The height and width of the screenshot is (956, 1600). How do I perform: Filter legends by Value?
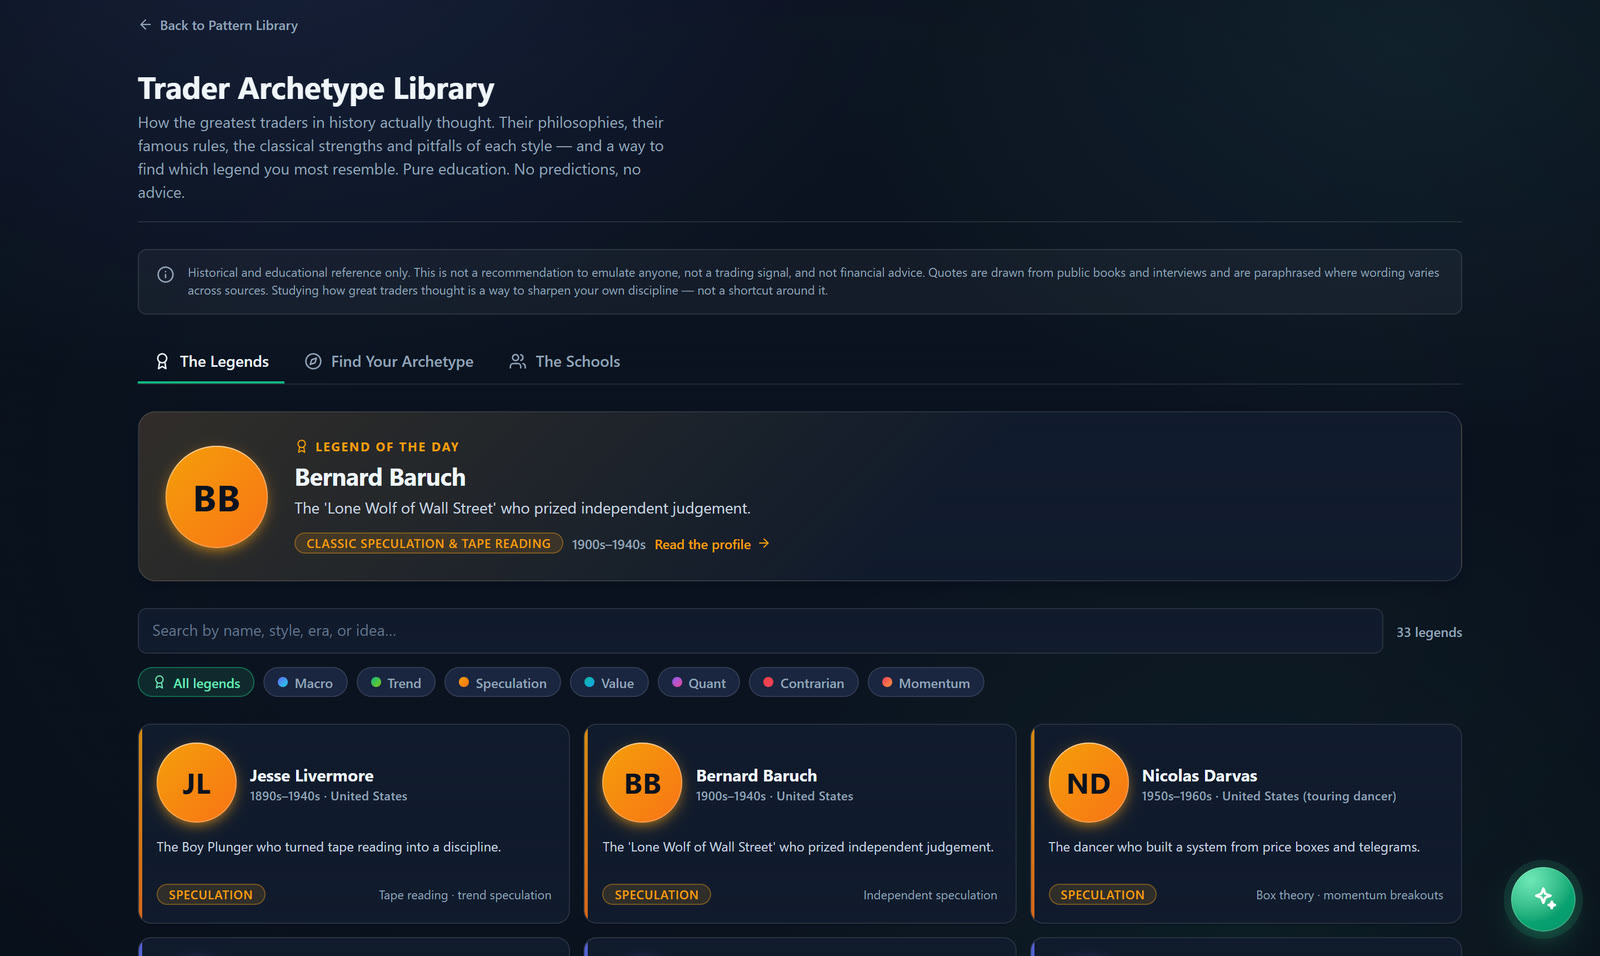(609, 683)
